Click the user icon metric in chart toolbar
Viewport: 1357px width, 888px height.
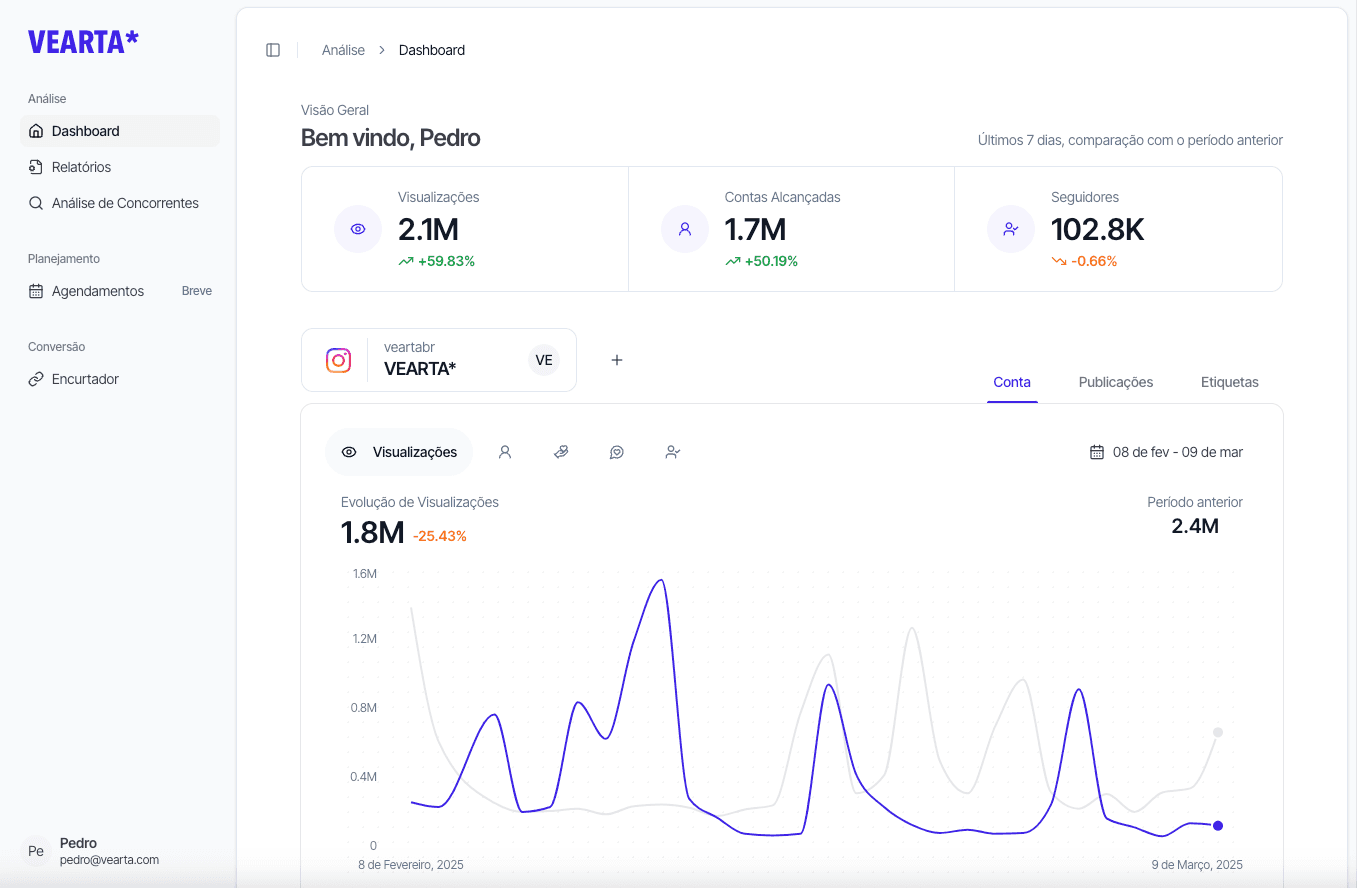tap(505, 452)
